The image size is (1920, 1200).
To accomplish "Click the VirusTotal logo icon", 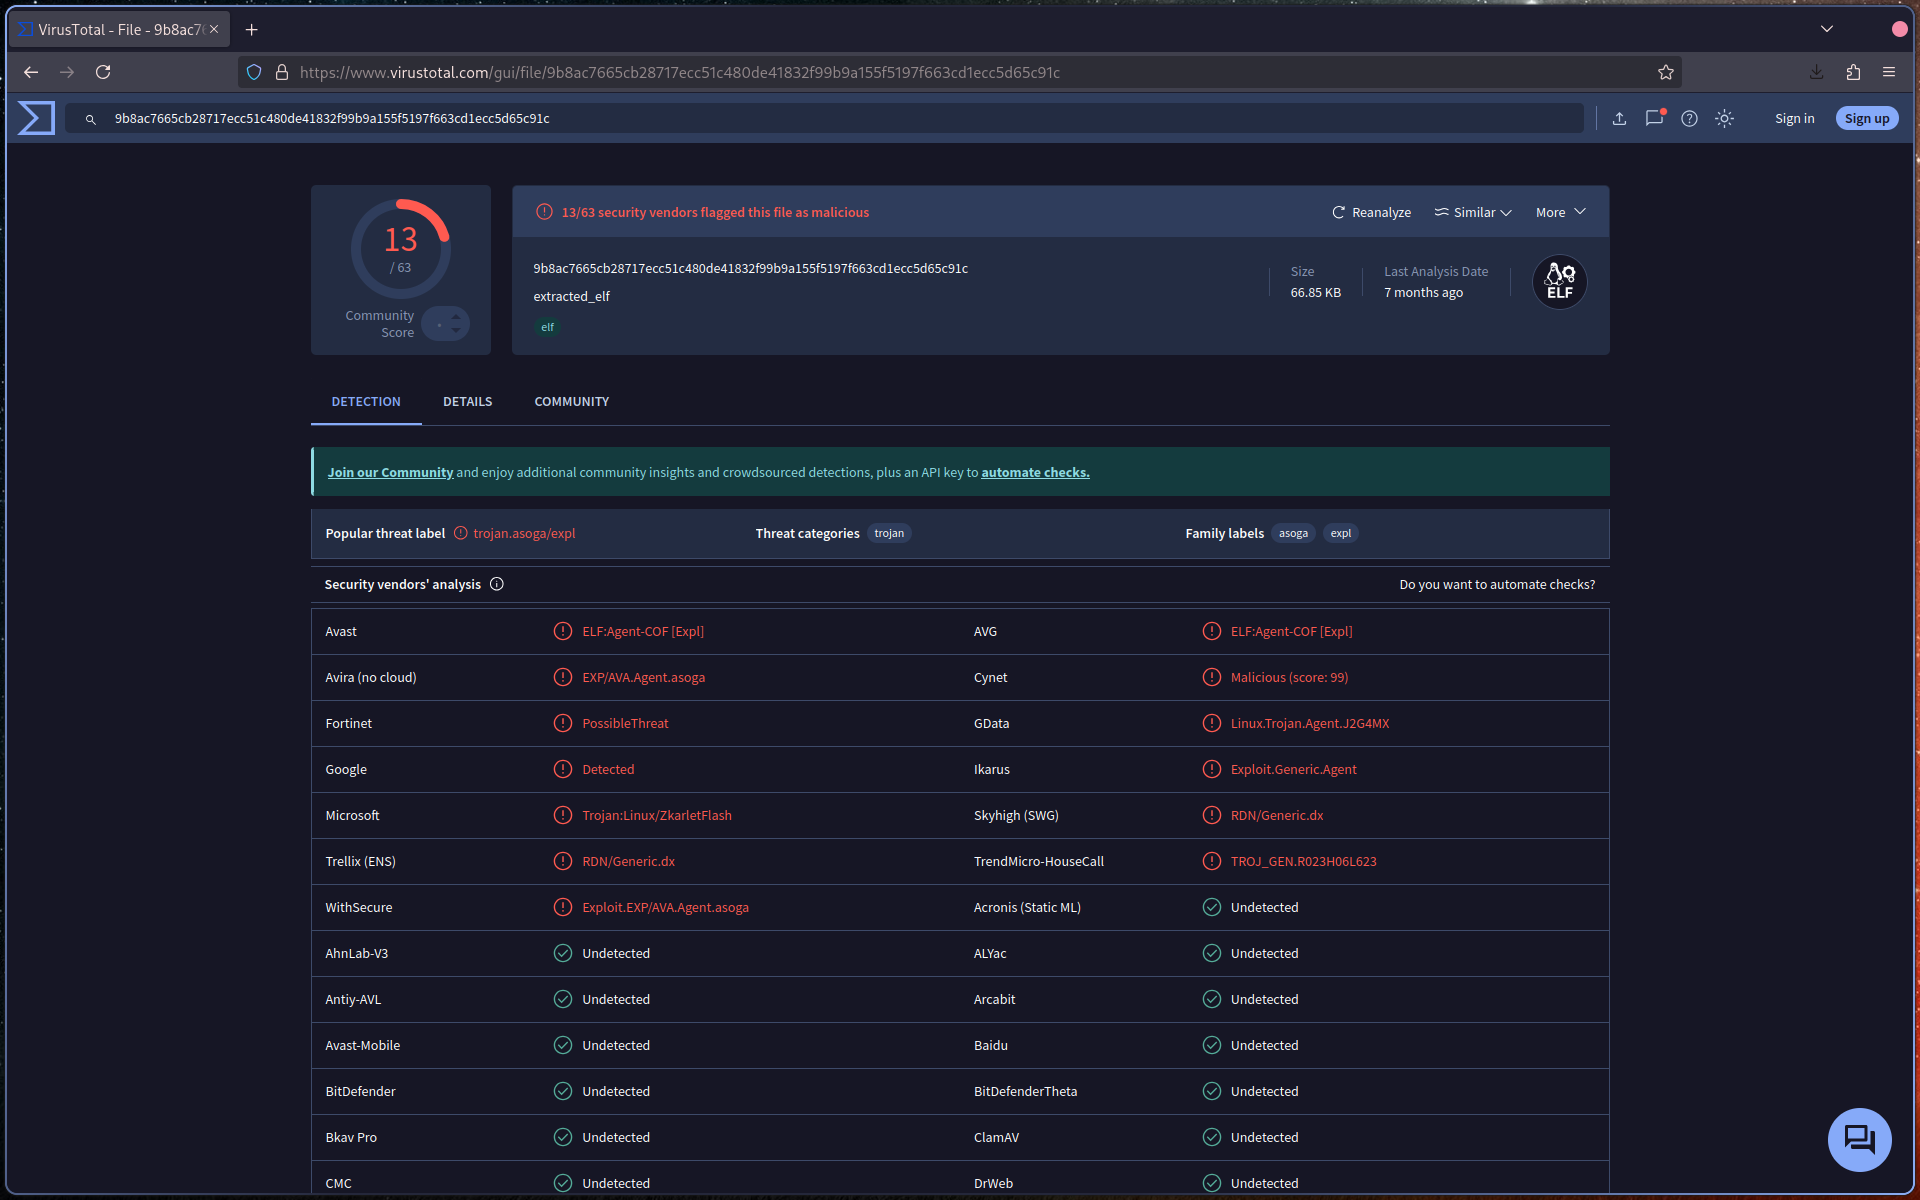I will tap(36, 118).
